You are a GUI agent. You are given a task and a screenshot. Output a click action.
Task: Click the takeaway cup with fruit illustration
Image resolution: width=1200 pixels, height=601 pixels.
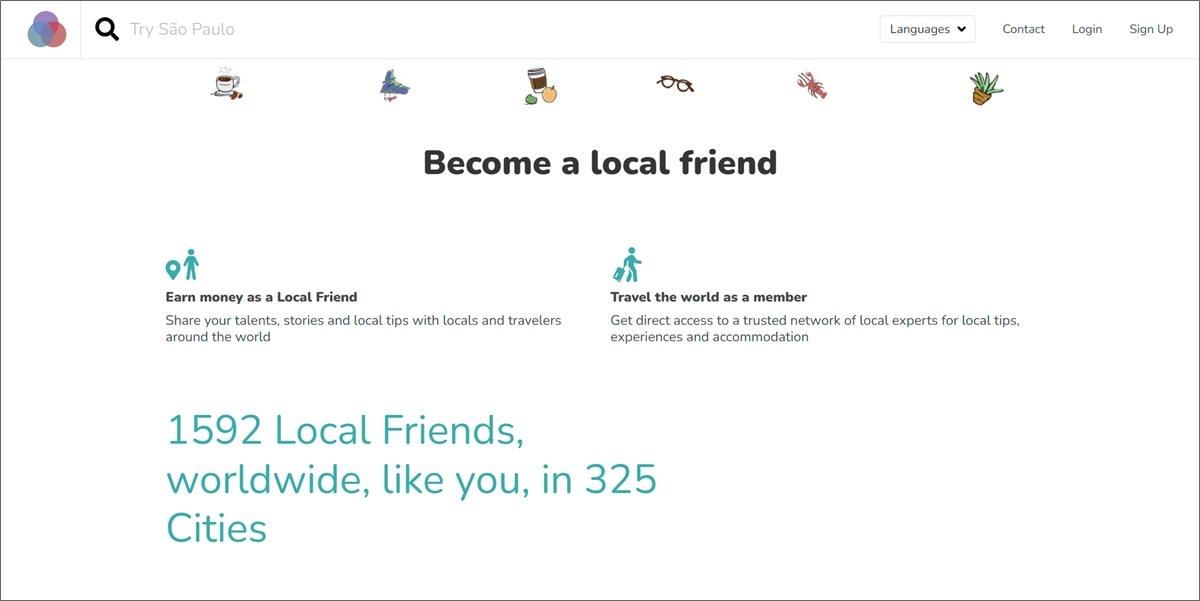coord(541,86)
